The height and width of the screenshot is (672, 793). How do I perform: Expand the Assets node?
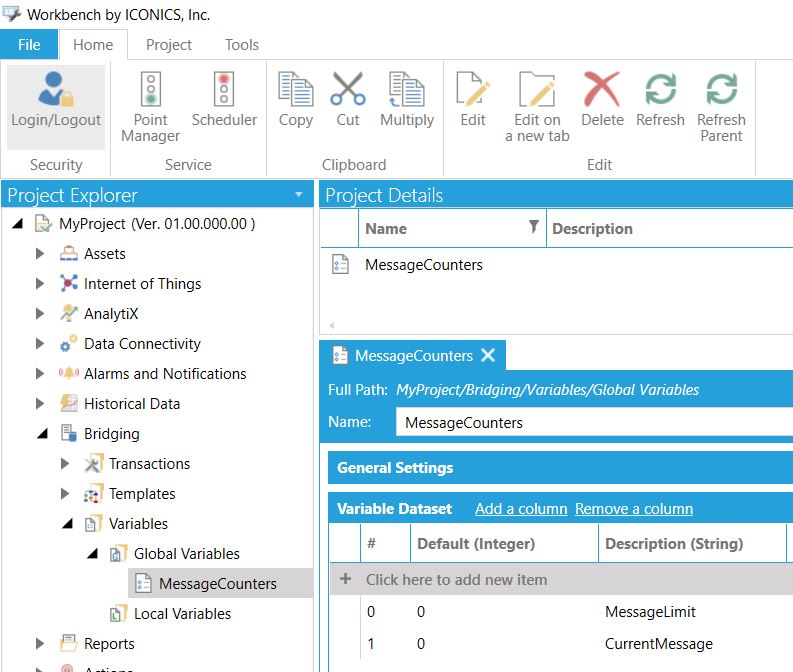coord(40,253)
